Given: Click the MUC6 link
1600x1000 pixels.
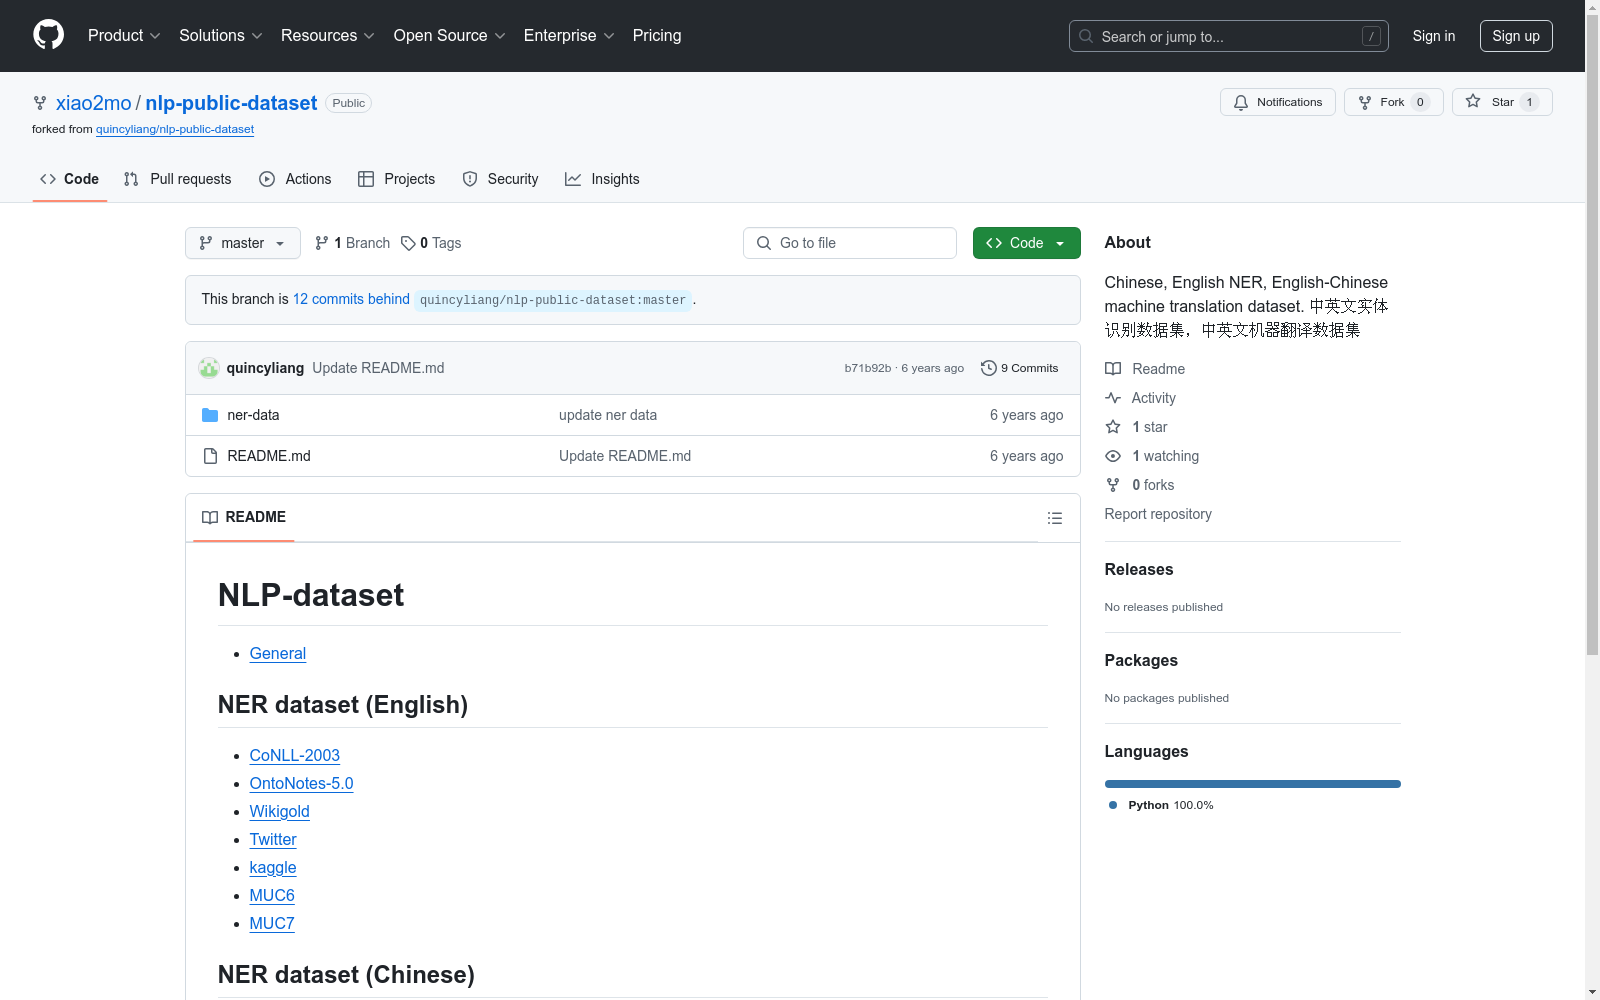Looking at the screenshot, I should pos(272,895).
